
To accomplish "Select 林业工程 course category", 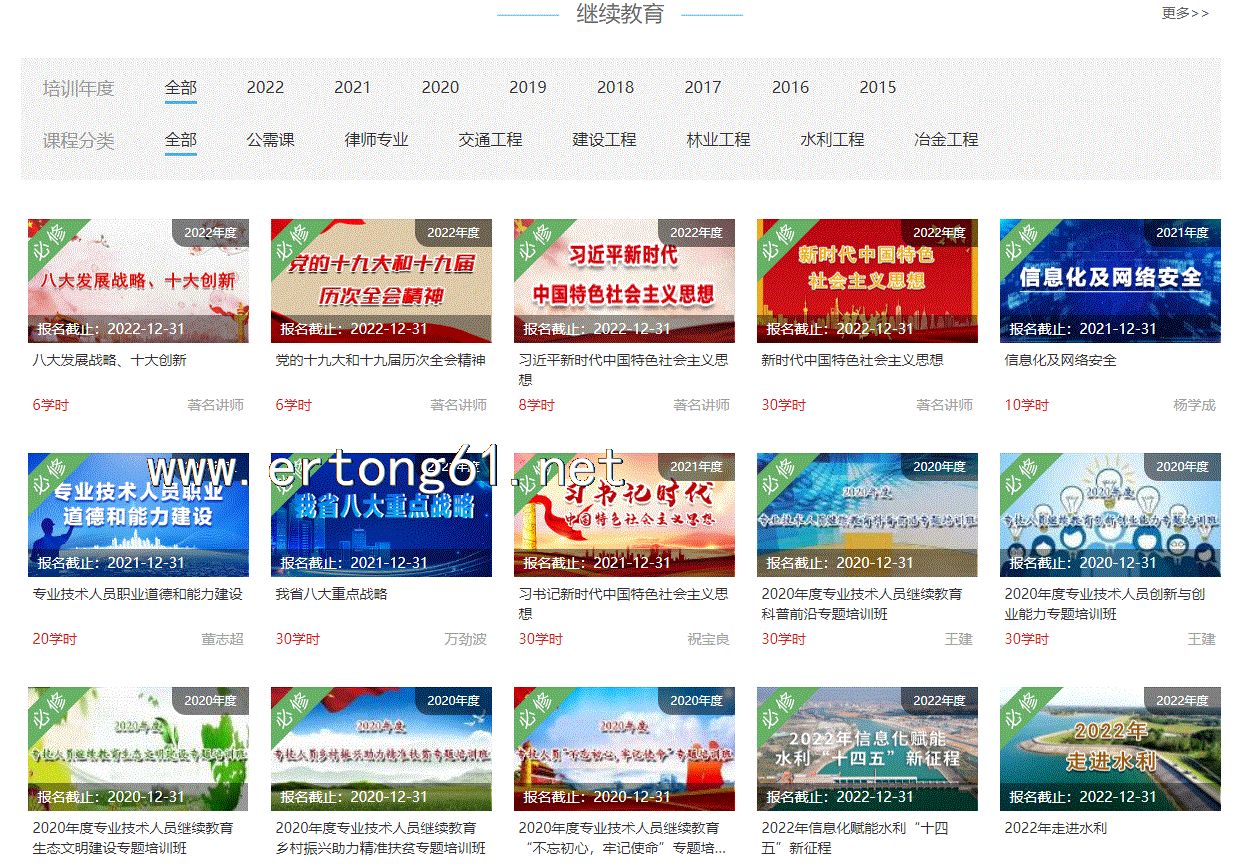I will (718, 140).
